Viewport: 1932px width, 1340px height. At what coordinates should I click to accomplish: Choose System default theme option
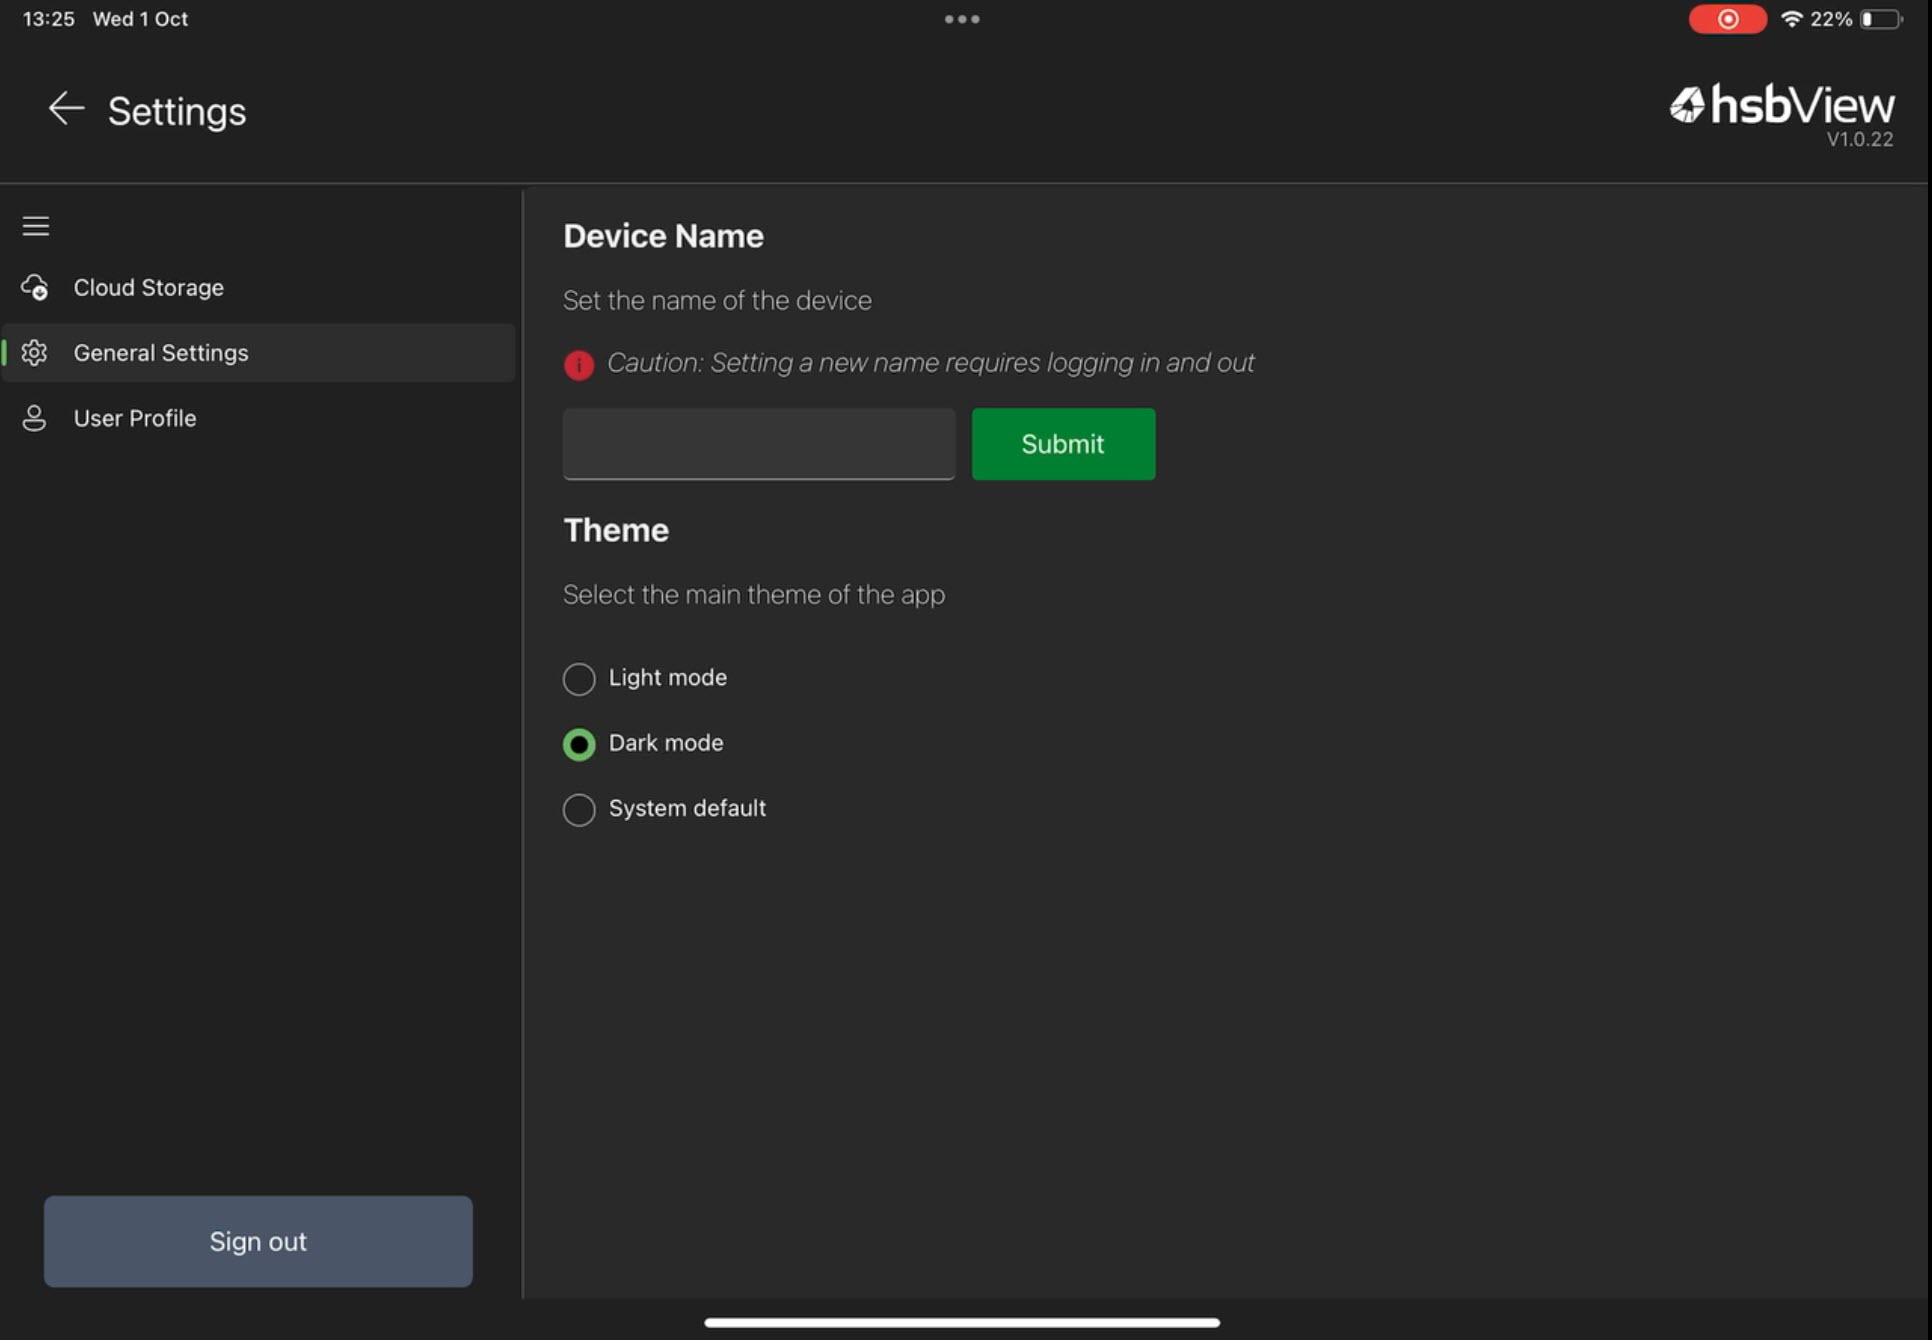579,809
